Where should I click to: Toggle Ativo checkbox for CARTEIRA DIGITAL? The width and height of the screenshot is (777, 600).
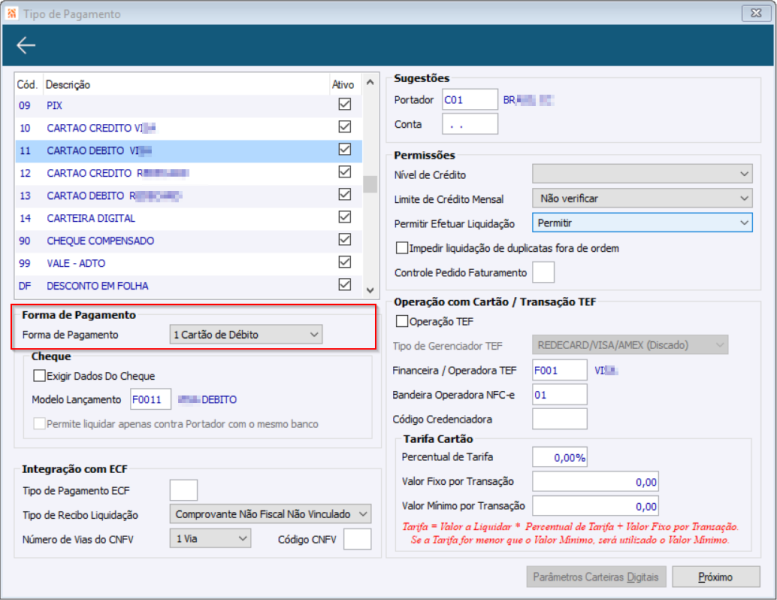pos(344,217)
